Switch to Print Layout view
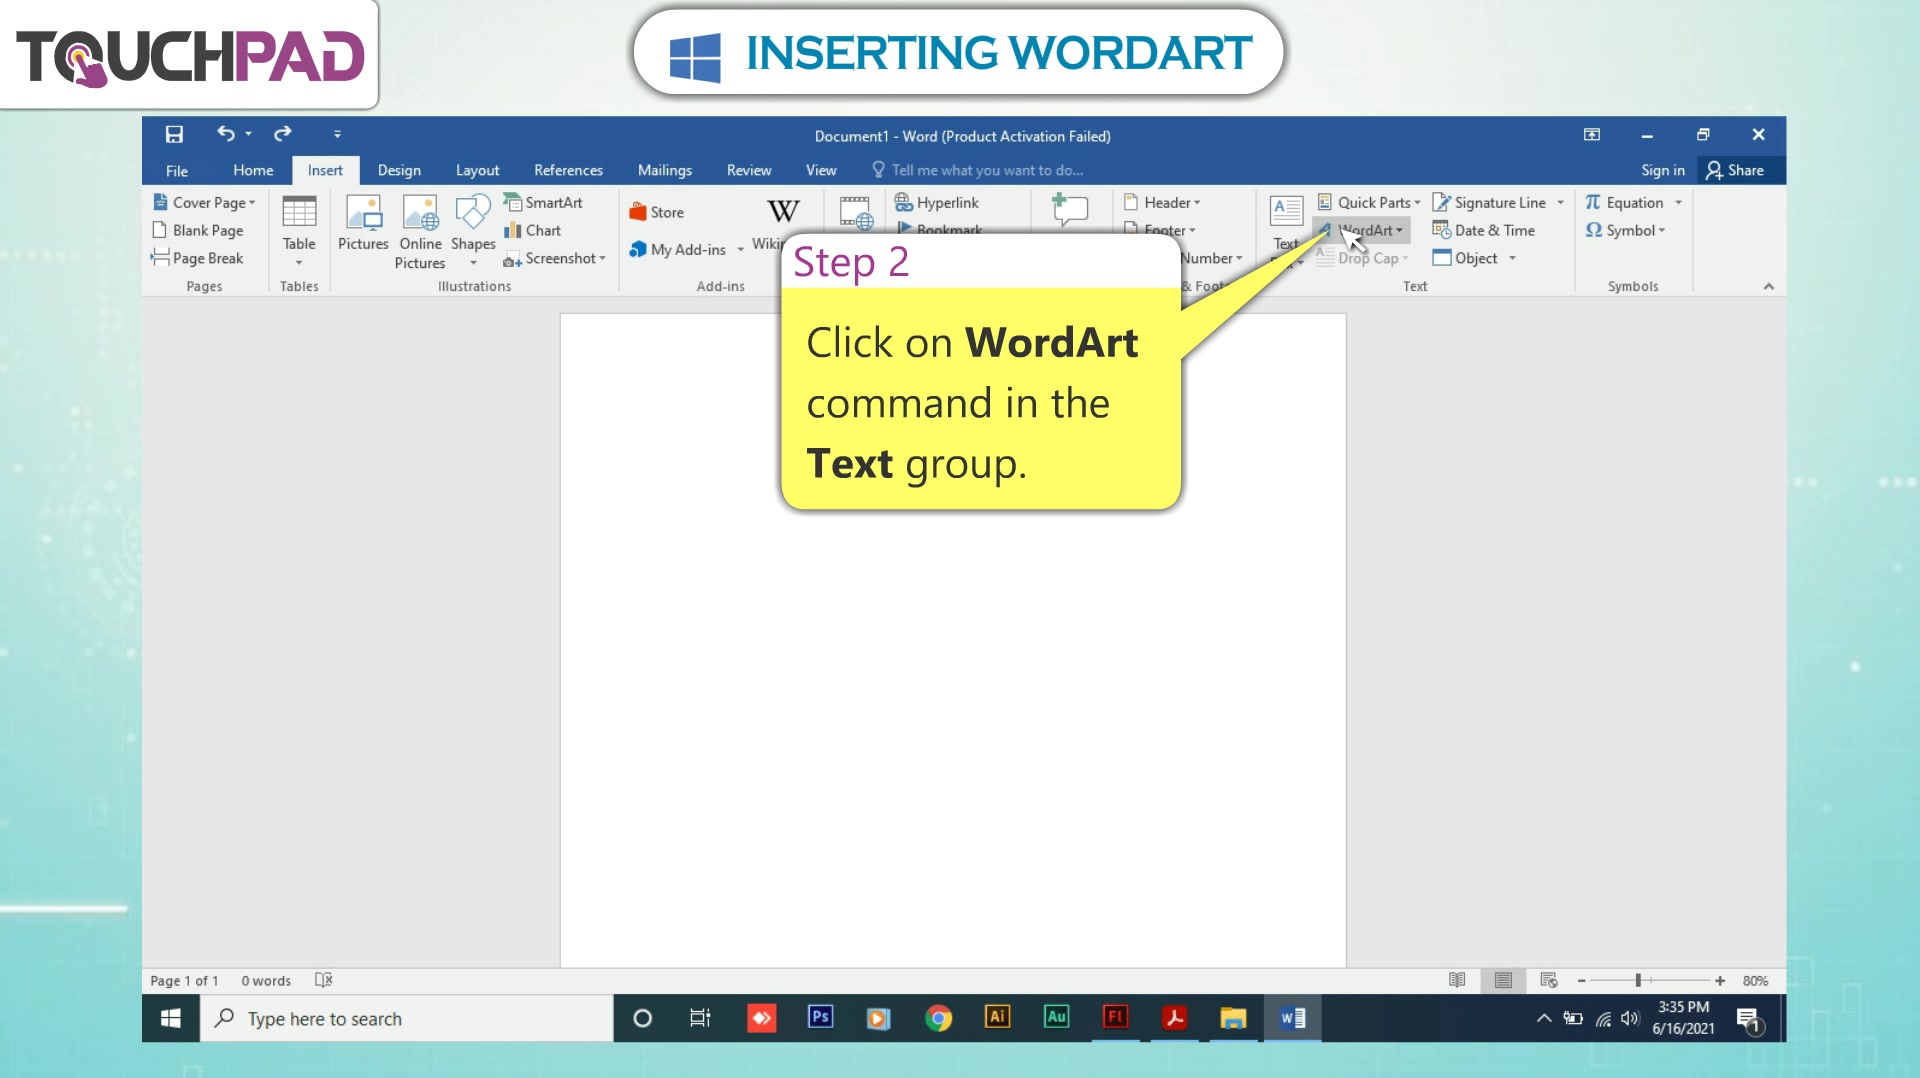The height and width of the screenshot is (1078, 1920). click(x=1502, y=980)
